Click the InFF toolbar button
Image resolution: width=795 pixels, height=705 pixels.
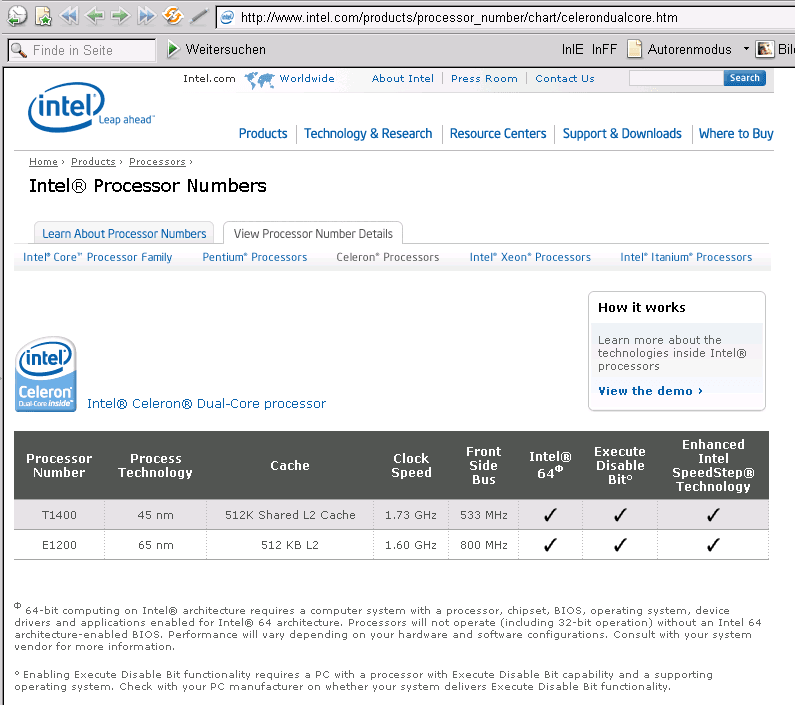coord(604,50)
